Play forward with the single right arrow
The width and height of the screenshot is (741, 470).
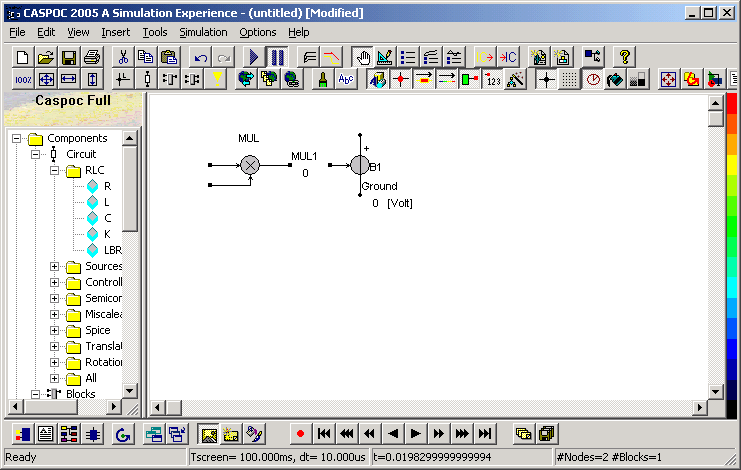point(415,434)
